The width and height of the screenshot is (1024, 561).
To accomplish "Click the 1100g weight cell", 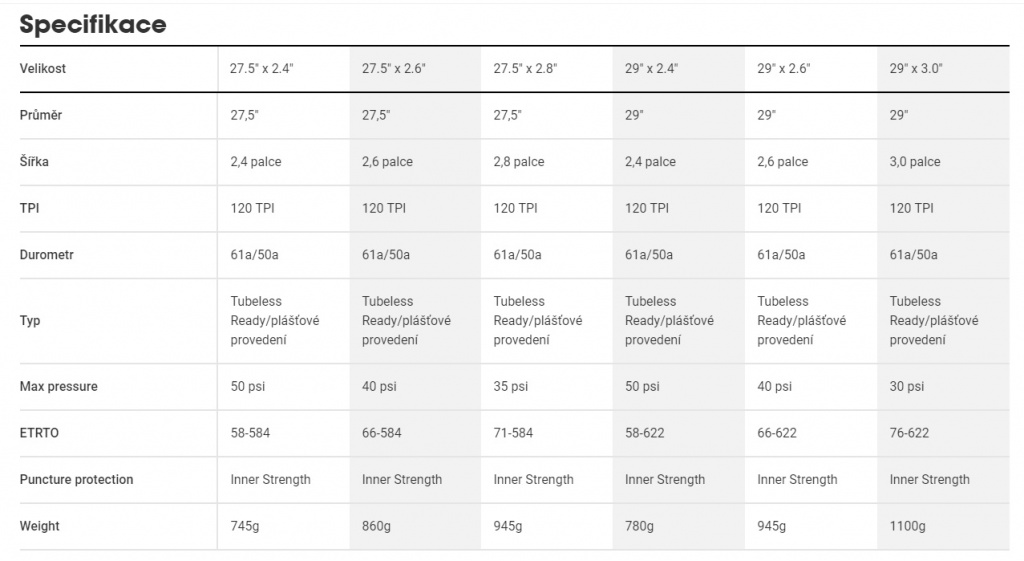I will 907,526.
